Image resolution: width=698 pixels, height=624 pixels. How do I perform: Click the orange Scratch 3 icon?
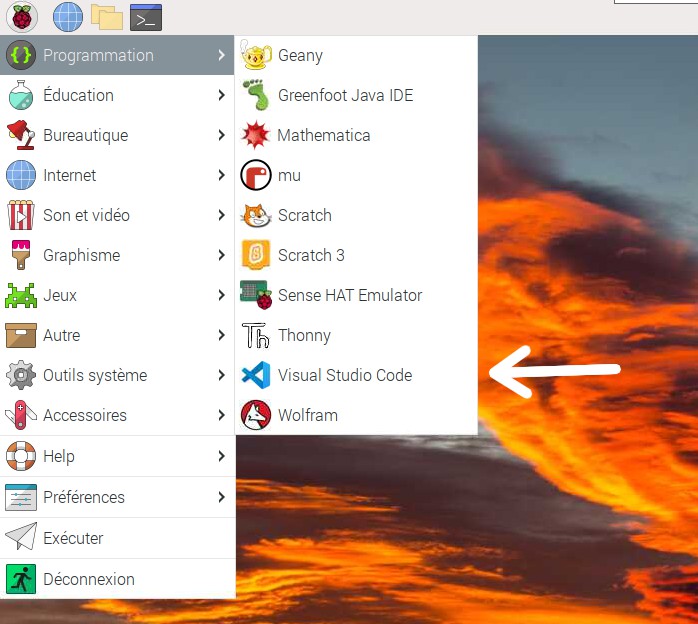[256, 255]
